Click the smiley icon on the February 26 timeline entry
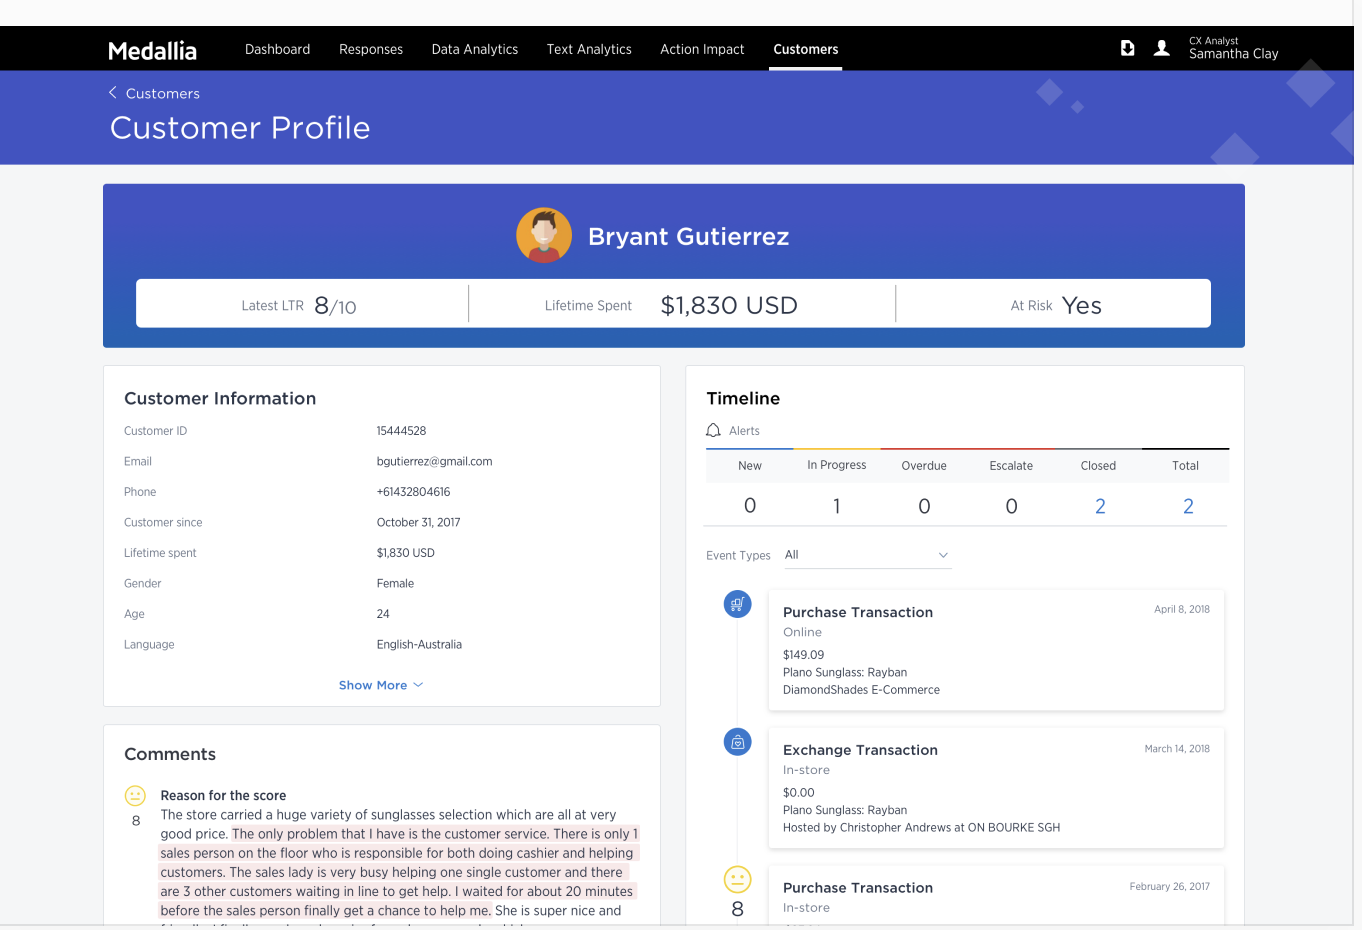1362x930 pixels. click(x=737, y=880)
